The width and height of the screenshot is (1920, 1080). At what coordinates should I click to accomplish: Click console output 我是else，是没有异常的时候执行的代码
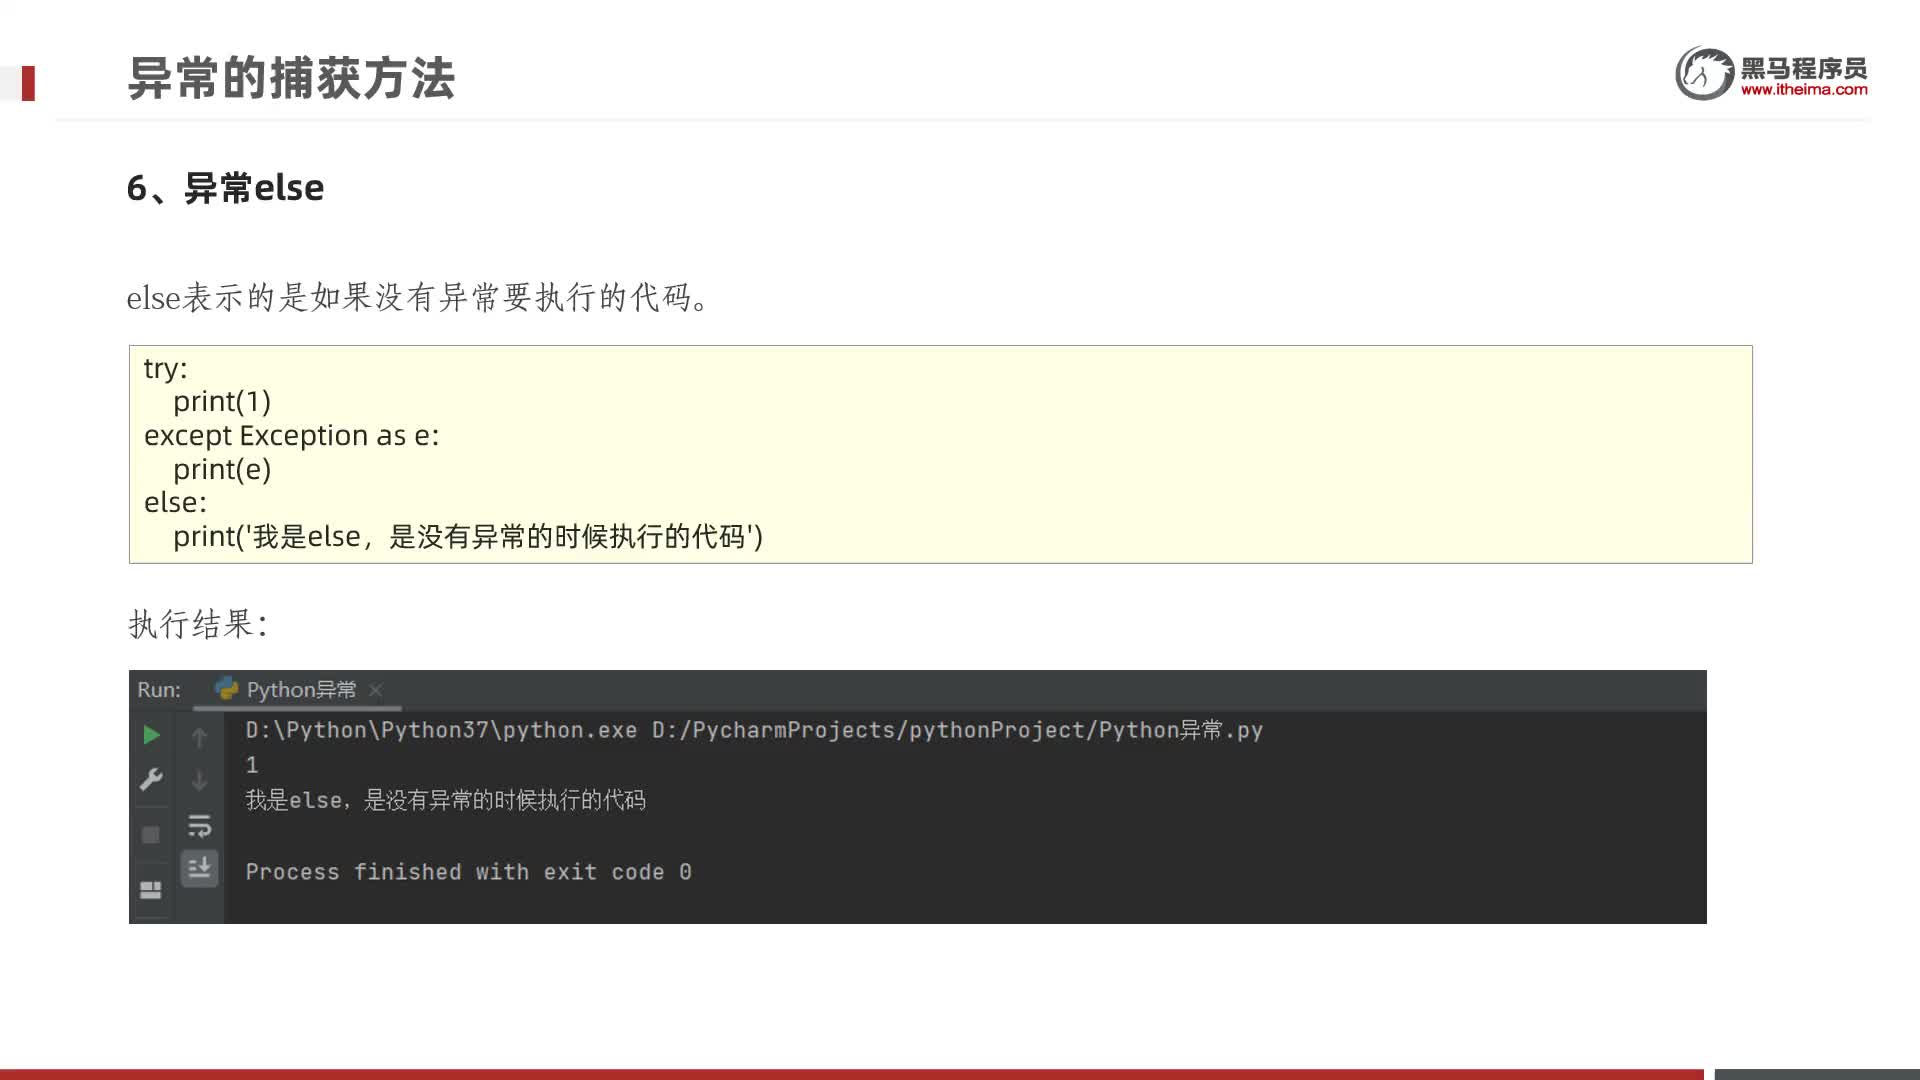(446, 800)
